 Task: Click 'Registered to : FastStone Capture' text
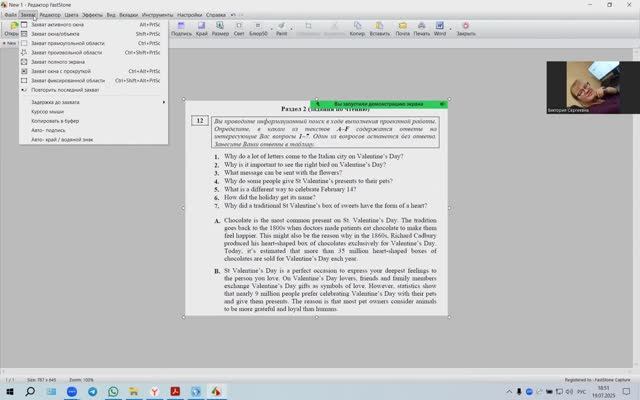click(598, 380)
